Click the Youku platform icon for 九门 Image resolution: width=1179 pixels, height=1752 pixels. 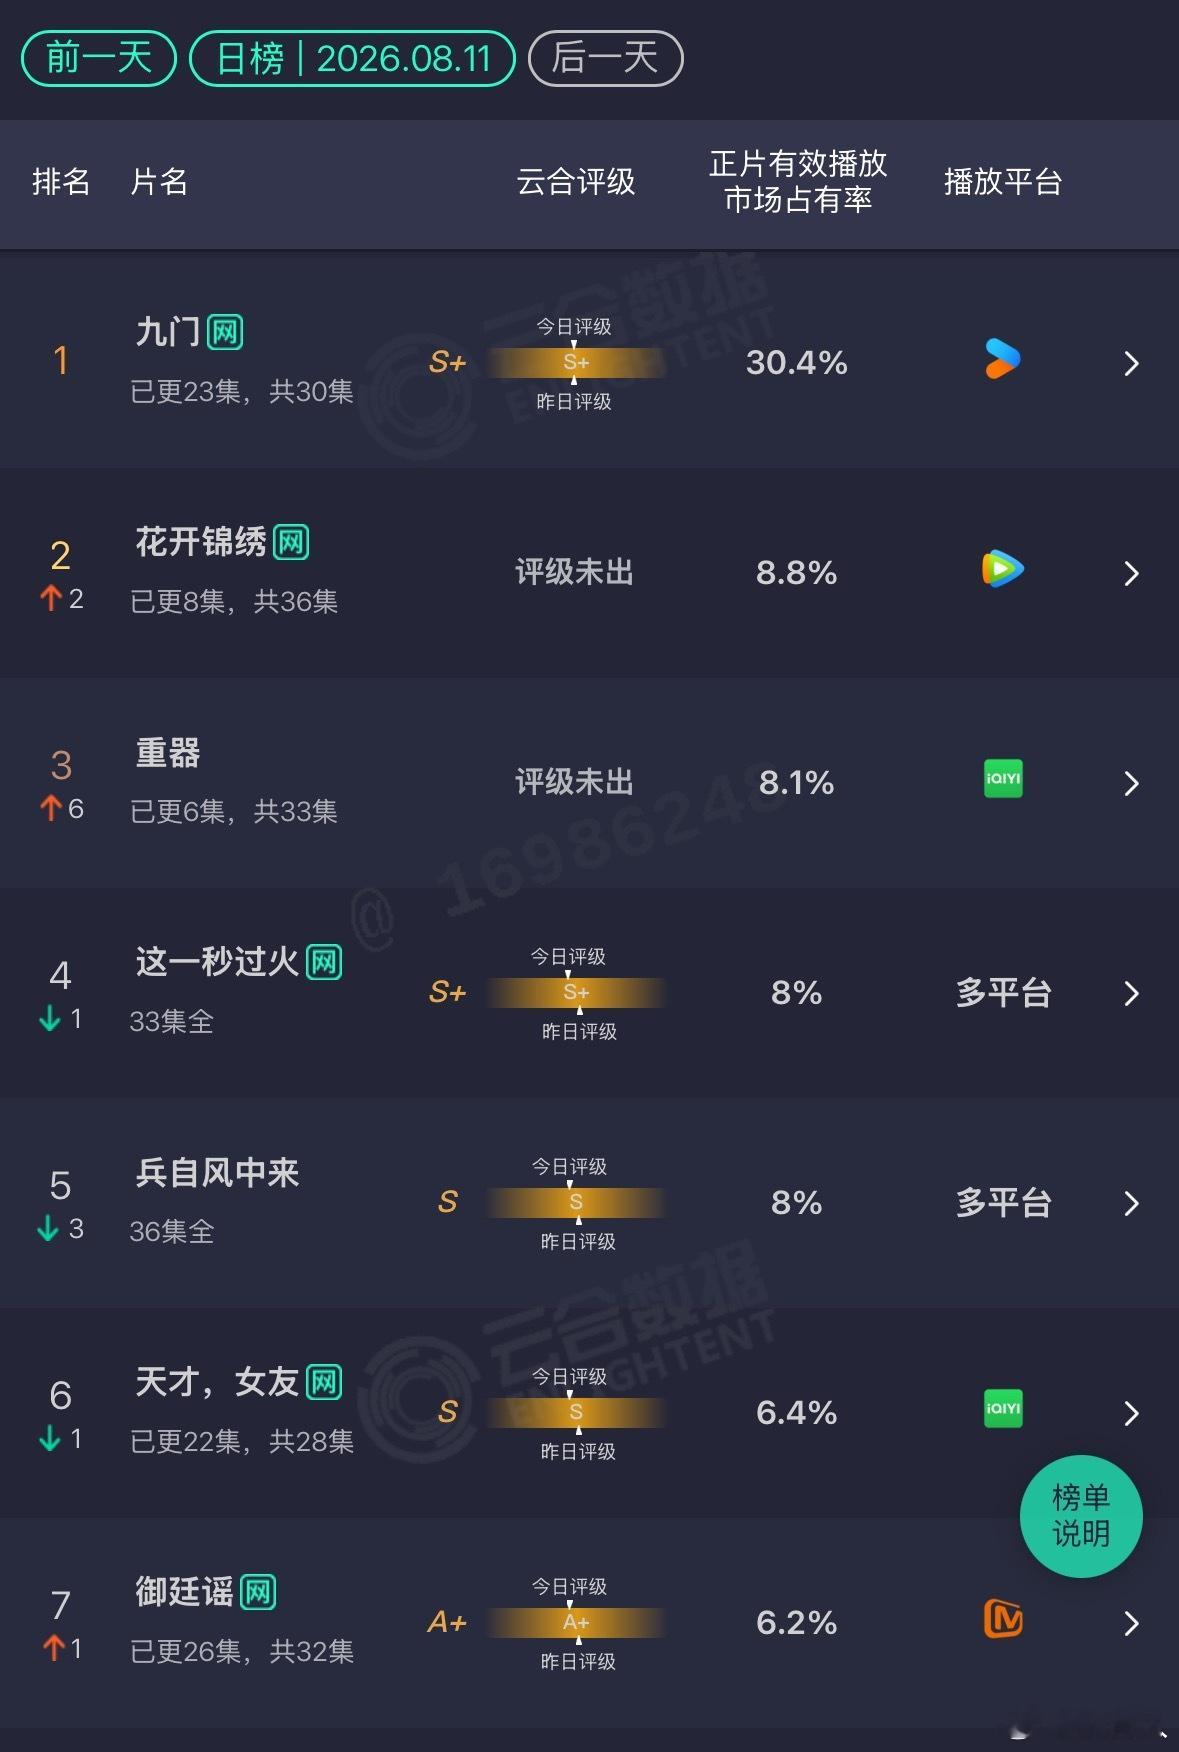point(1003,360)
